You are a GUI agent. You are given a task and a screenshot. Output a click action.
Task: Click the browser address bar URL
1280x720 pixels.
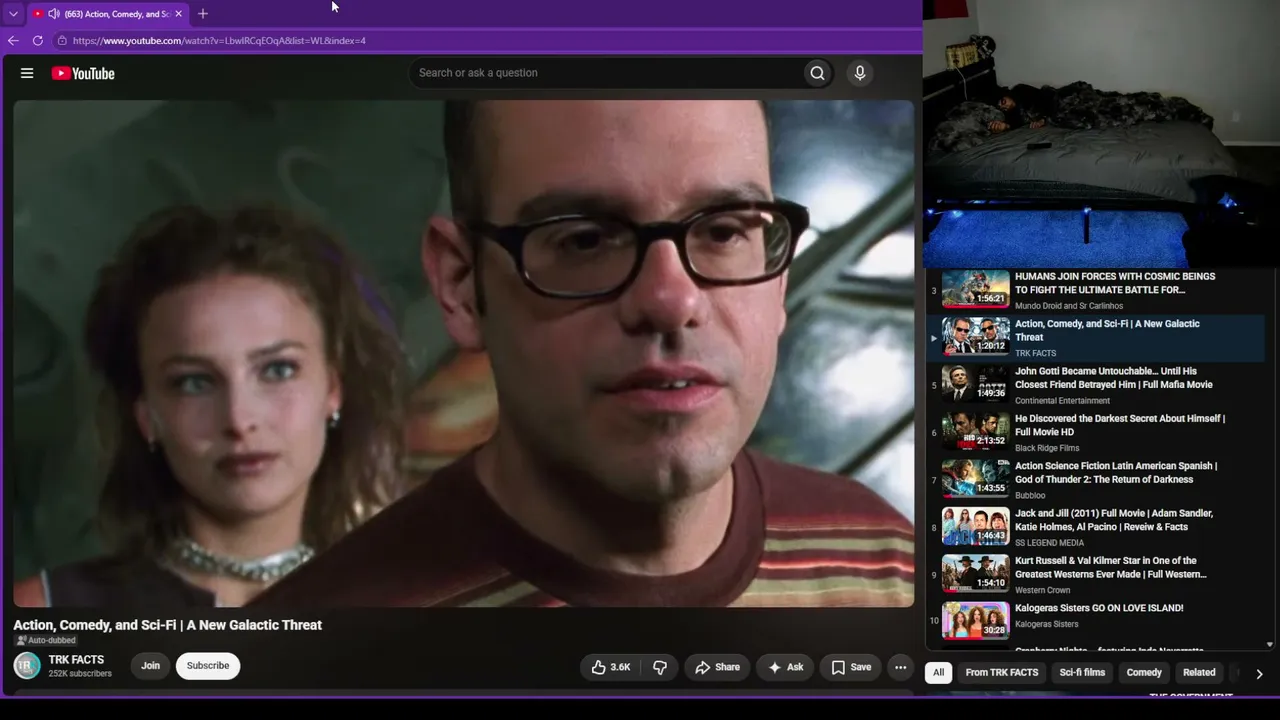219,41
